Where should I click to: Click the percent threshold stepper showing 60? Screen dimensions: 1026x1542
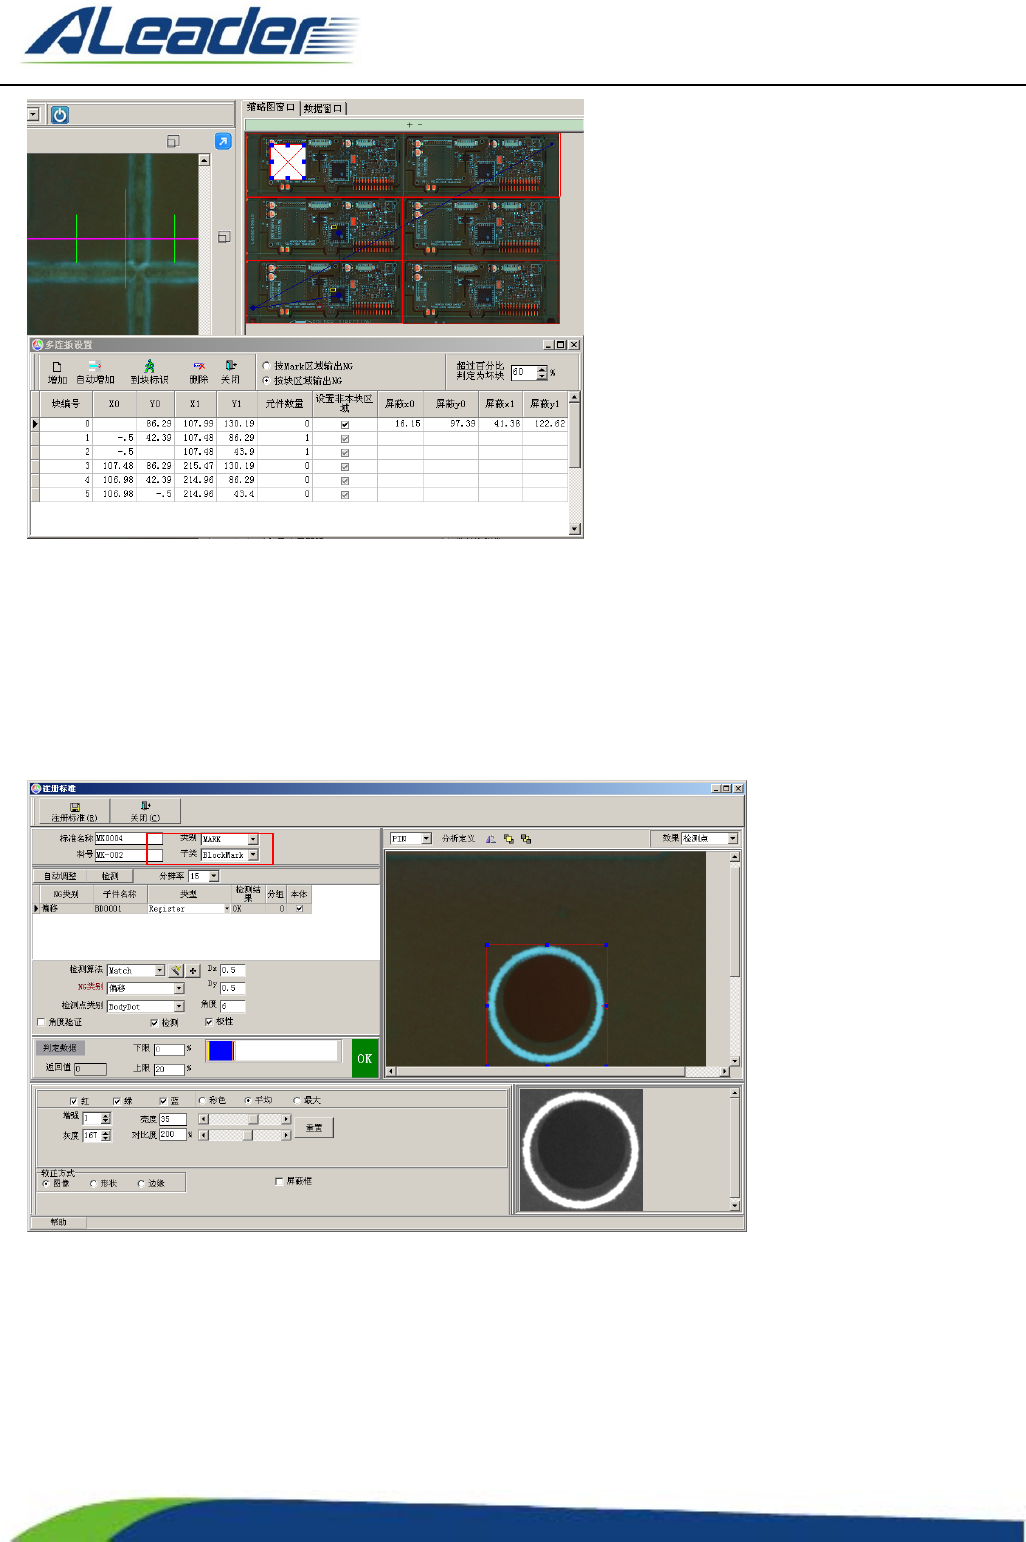click(x=530, y=372)
